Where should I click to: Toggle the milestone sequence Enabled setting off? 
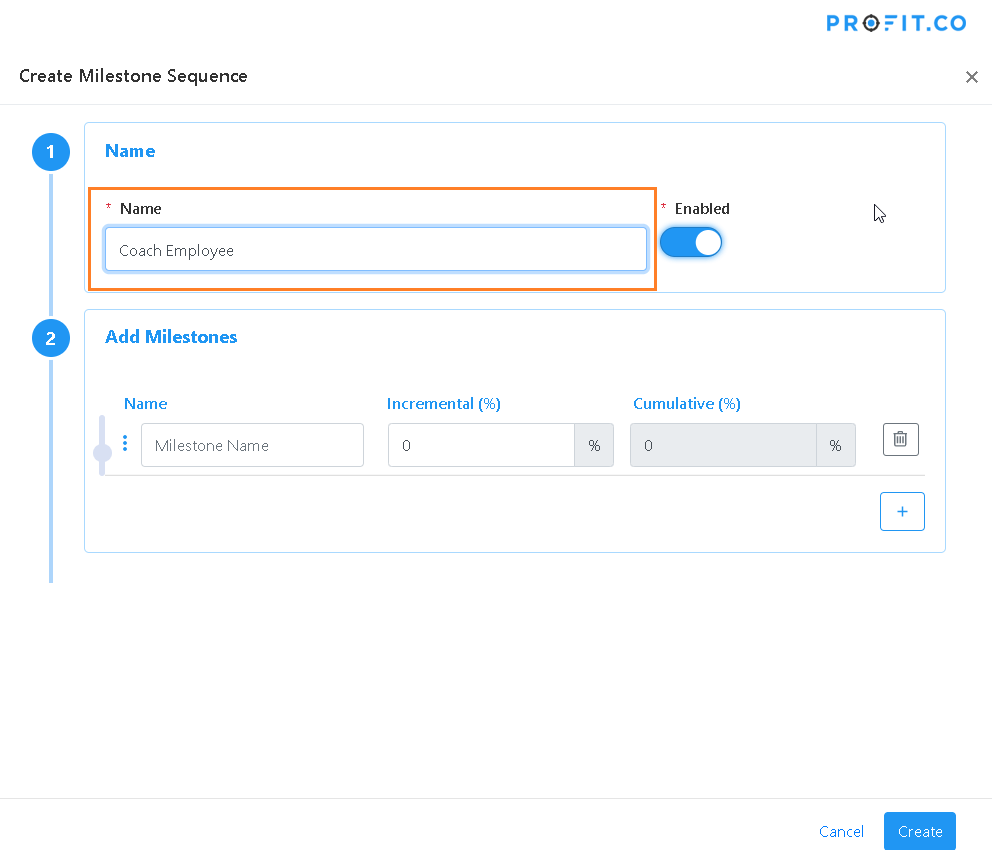691,242
